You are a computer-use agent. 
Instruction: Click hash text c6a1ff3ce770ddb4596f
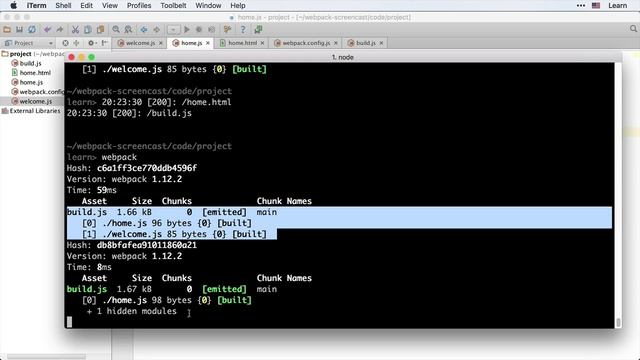tap(147, 168)
